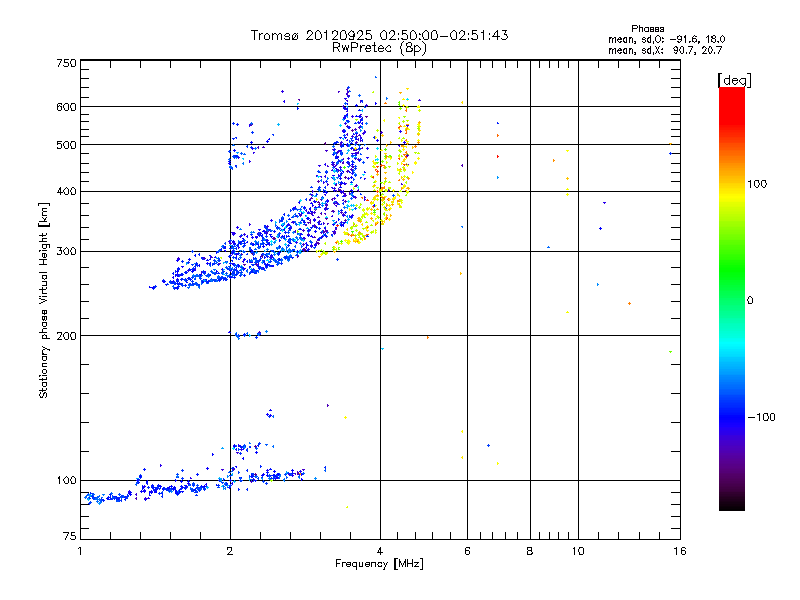Screen dimensions: 800x600
Task: Click the x-axis tick label '4'
Action: (x=380, y=551)
